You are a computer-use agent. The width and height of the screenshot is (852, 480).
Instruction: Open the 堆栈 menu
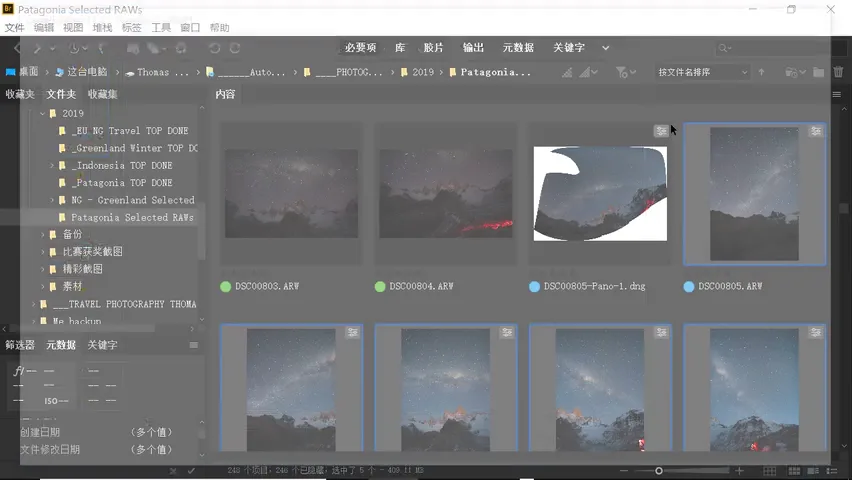pos(102,28)
